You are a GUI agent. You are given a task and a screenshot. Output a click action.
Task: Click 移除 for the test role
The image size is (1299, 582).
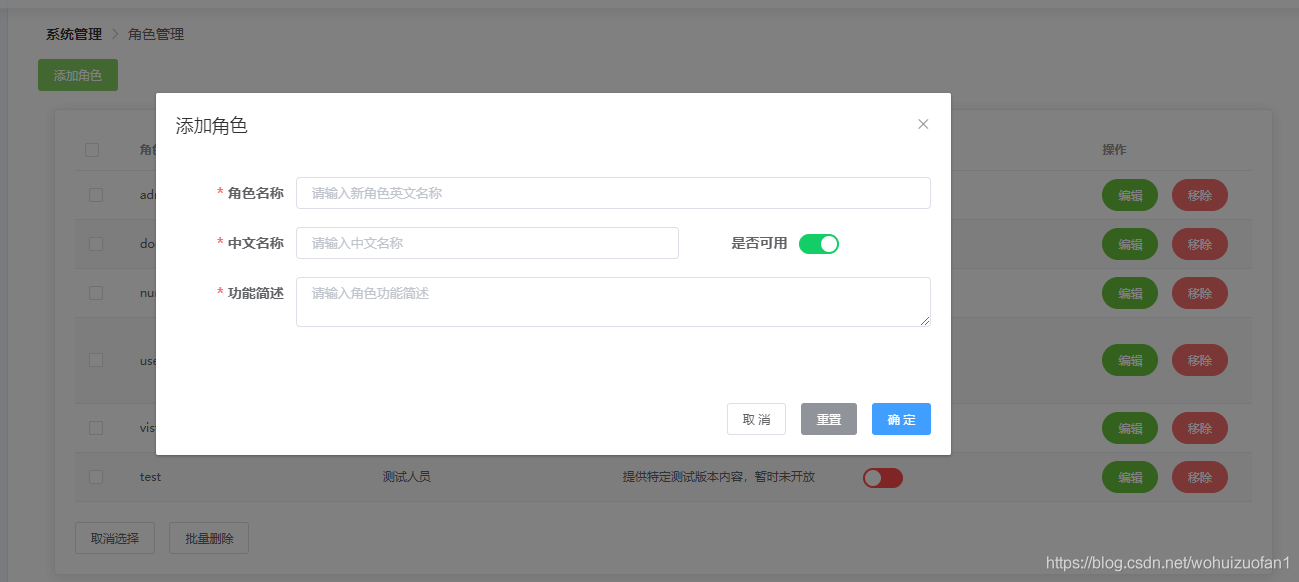pyautogui.click(x=1199, y=477)
